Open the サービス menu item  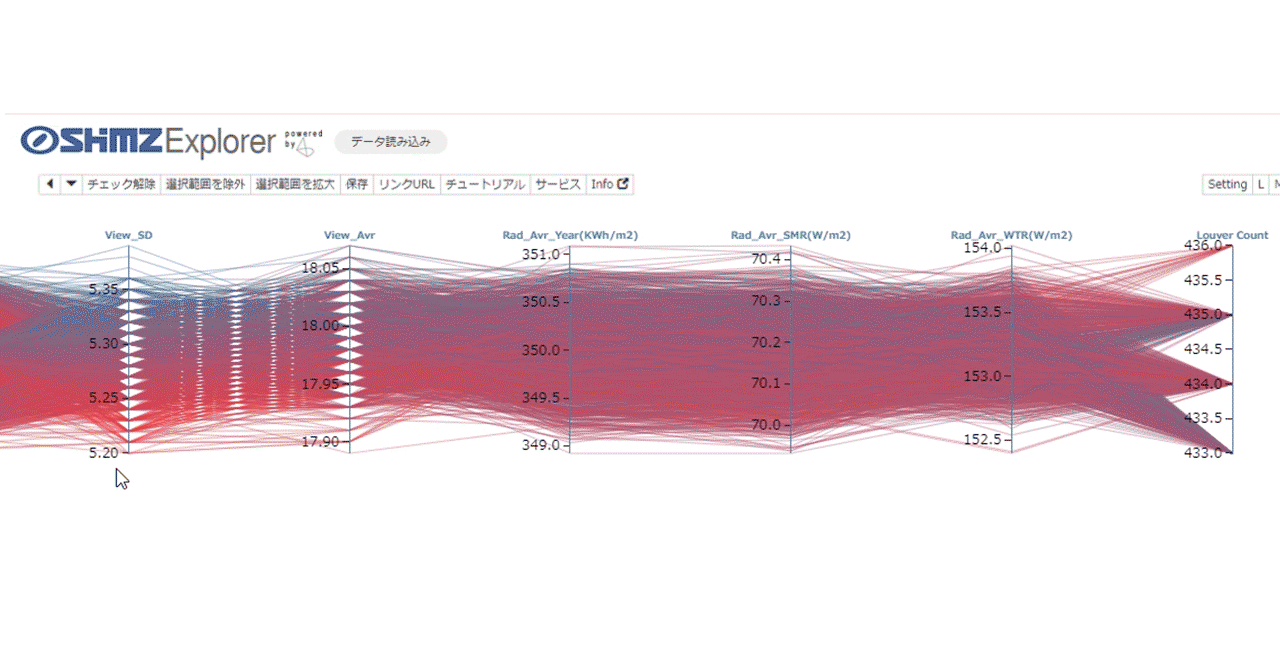coord(558,184)
